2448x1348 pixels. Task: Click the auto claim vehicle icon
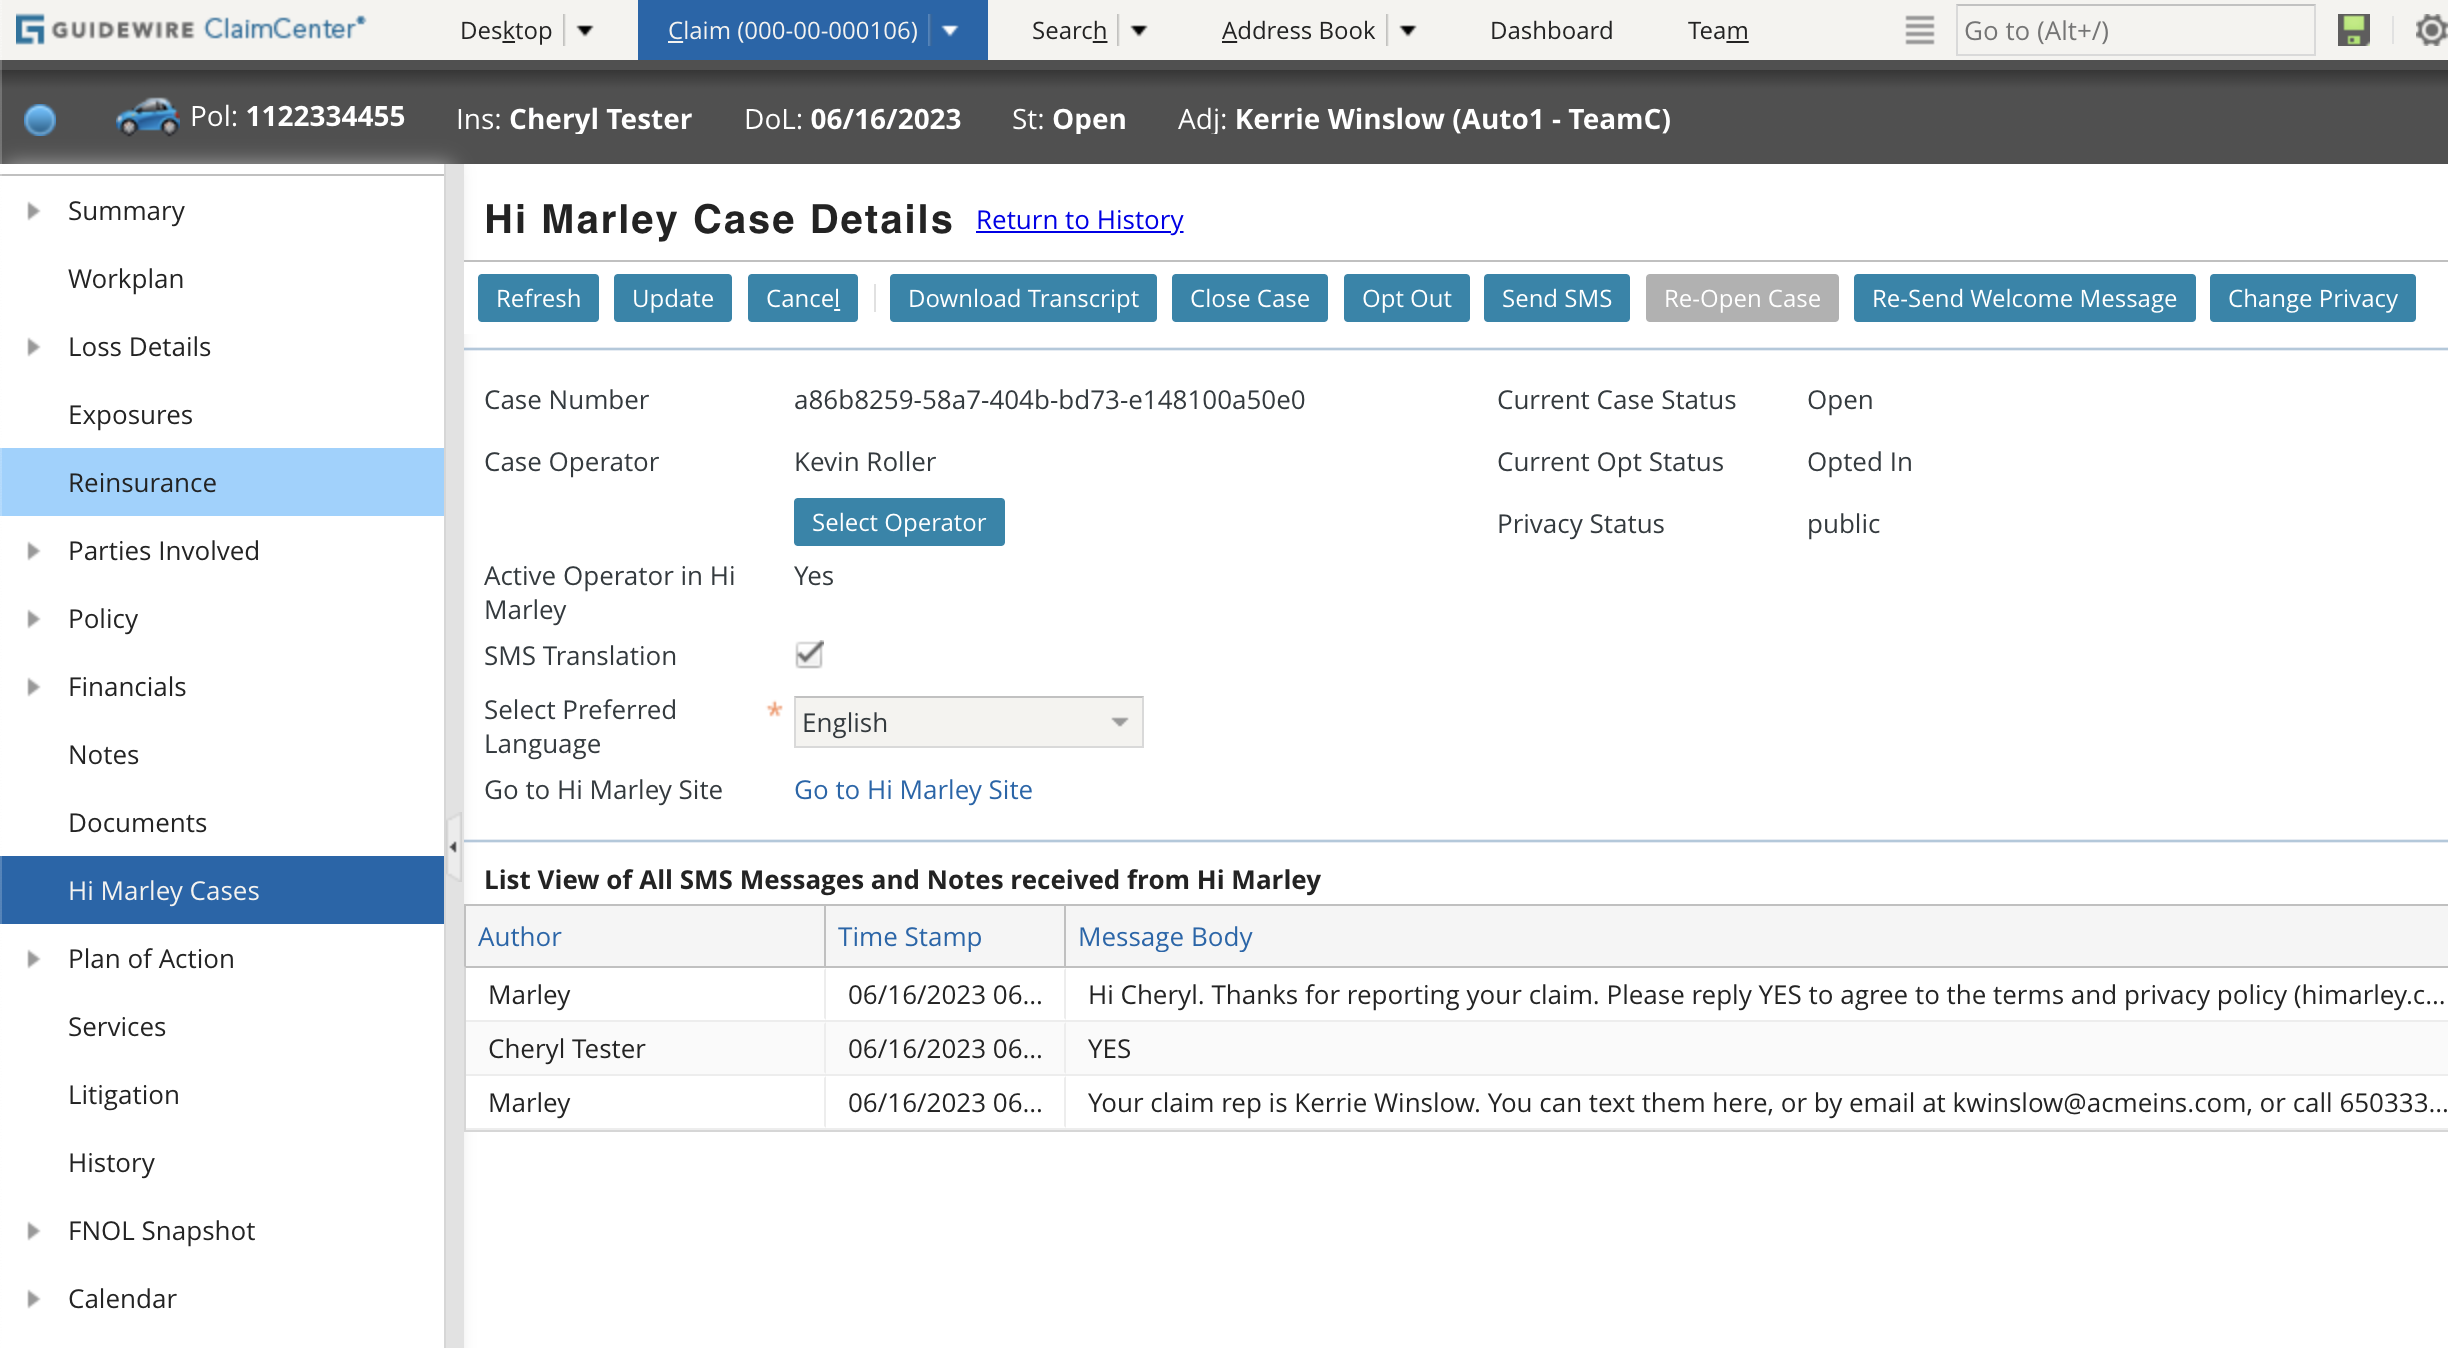146,117
